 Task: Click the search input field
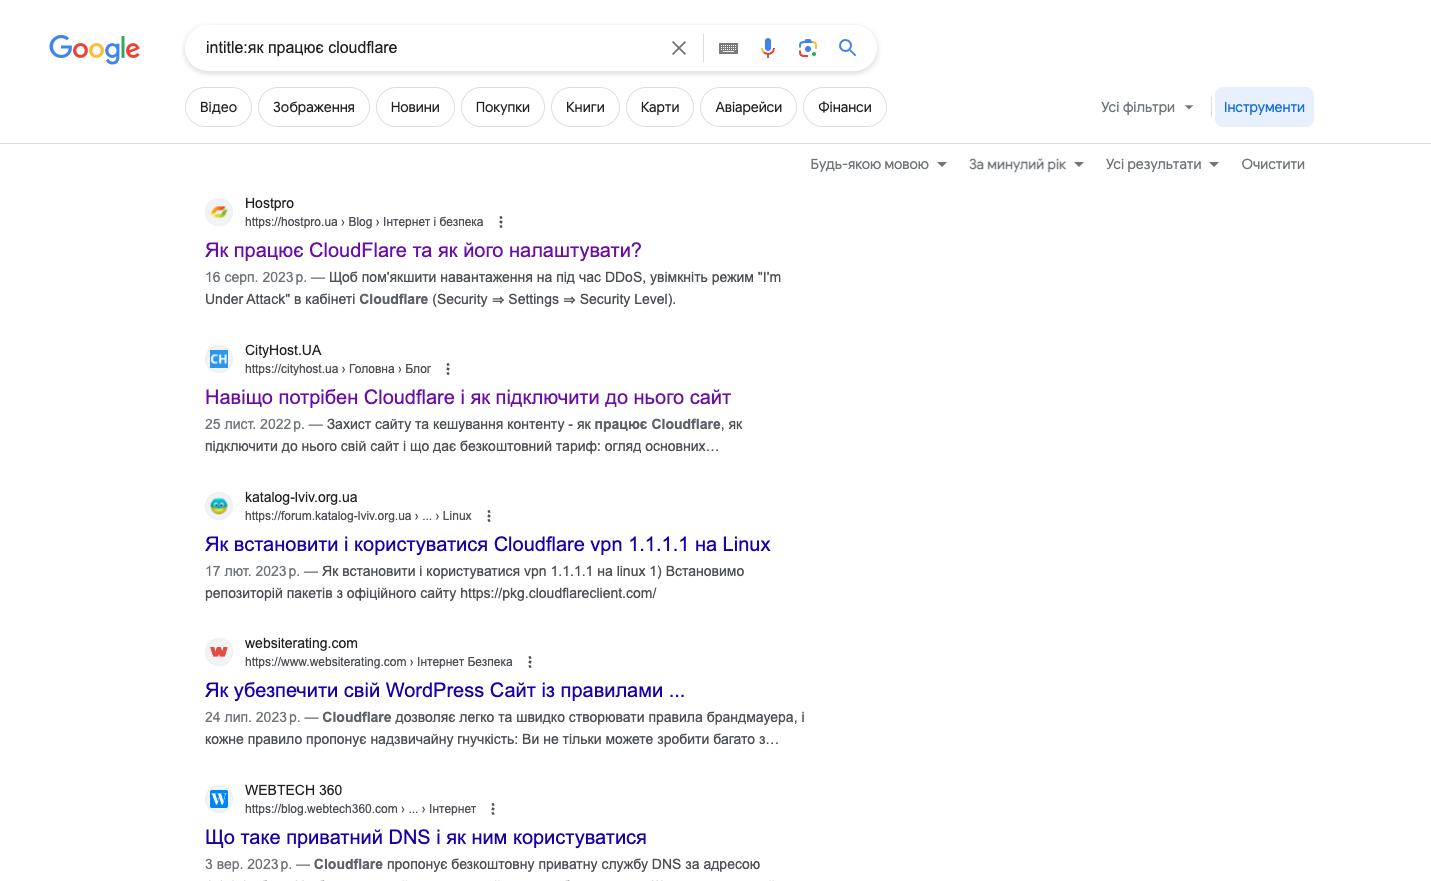tap(430, 48)
